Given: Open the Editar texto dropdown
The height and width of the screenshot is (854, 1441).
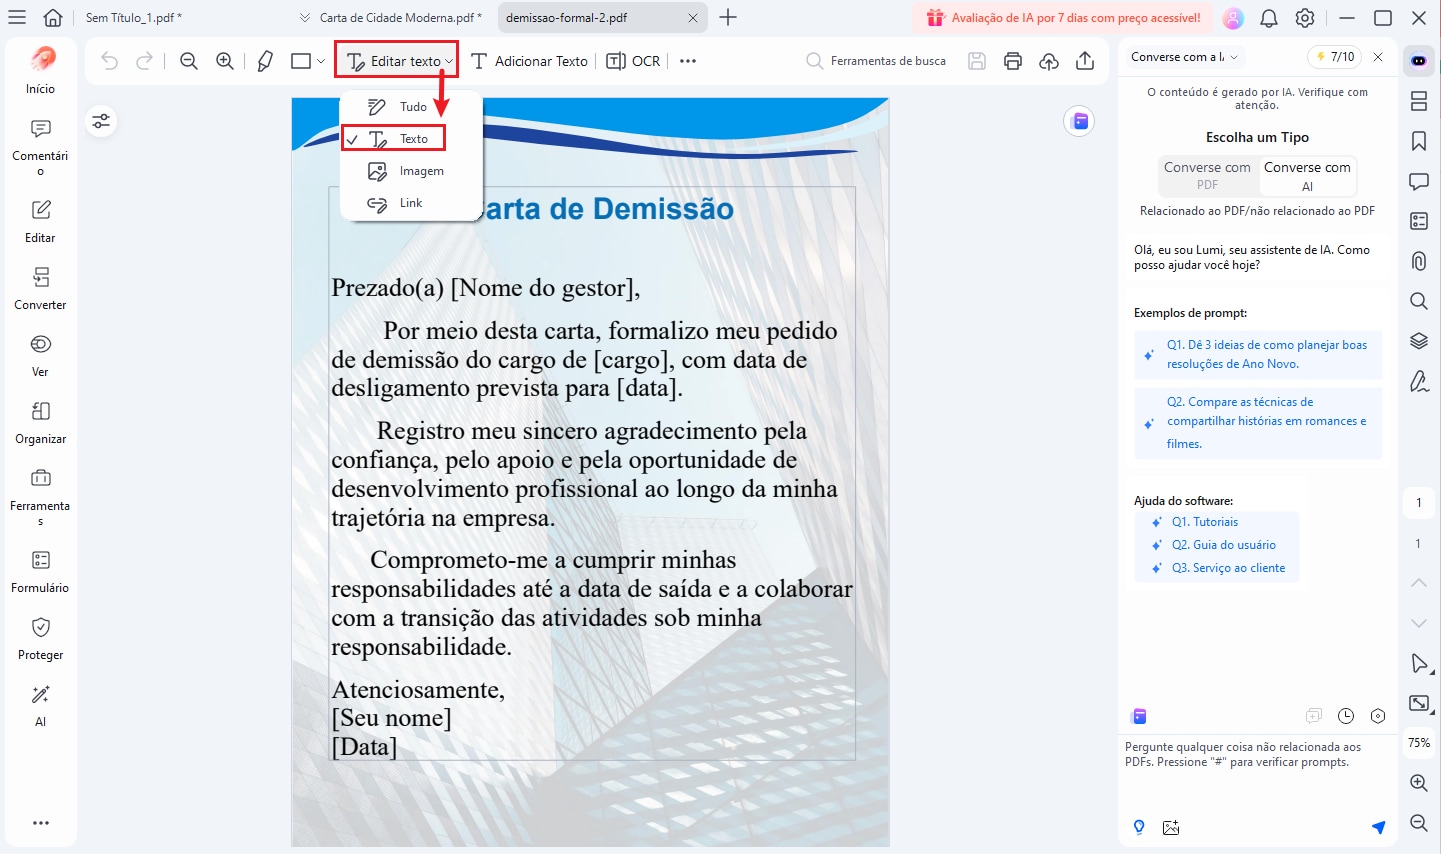Looking at the screenshot, I should click(x=396, y=60).
